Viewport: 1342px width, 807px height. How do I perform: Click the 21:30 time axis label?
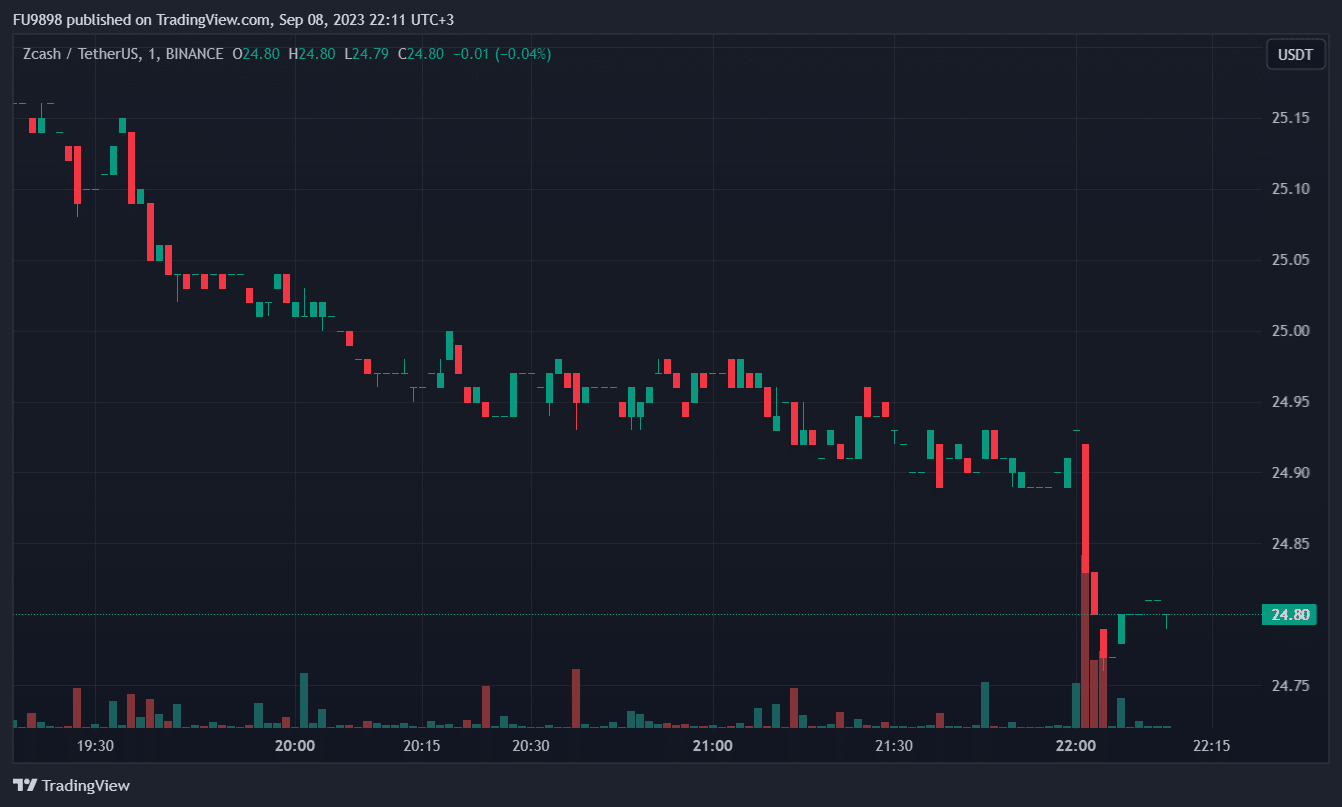pyautogui.click(x=893, y=746)
